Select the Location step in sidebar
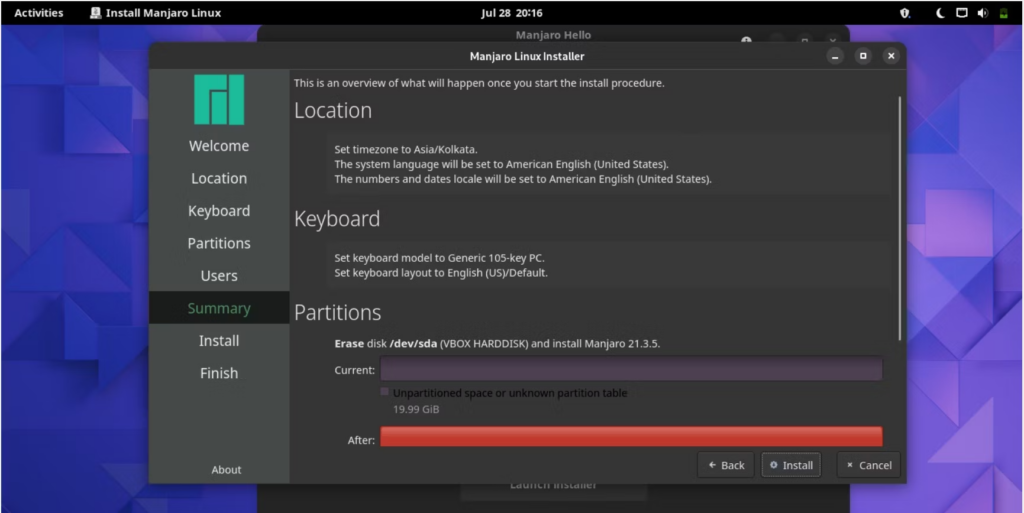 pyautogui.click(x=219, y=178)
